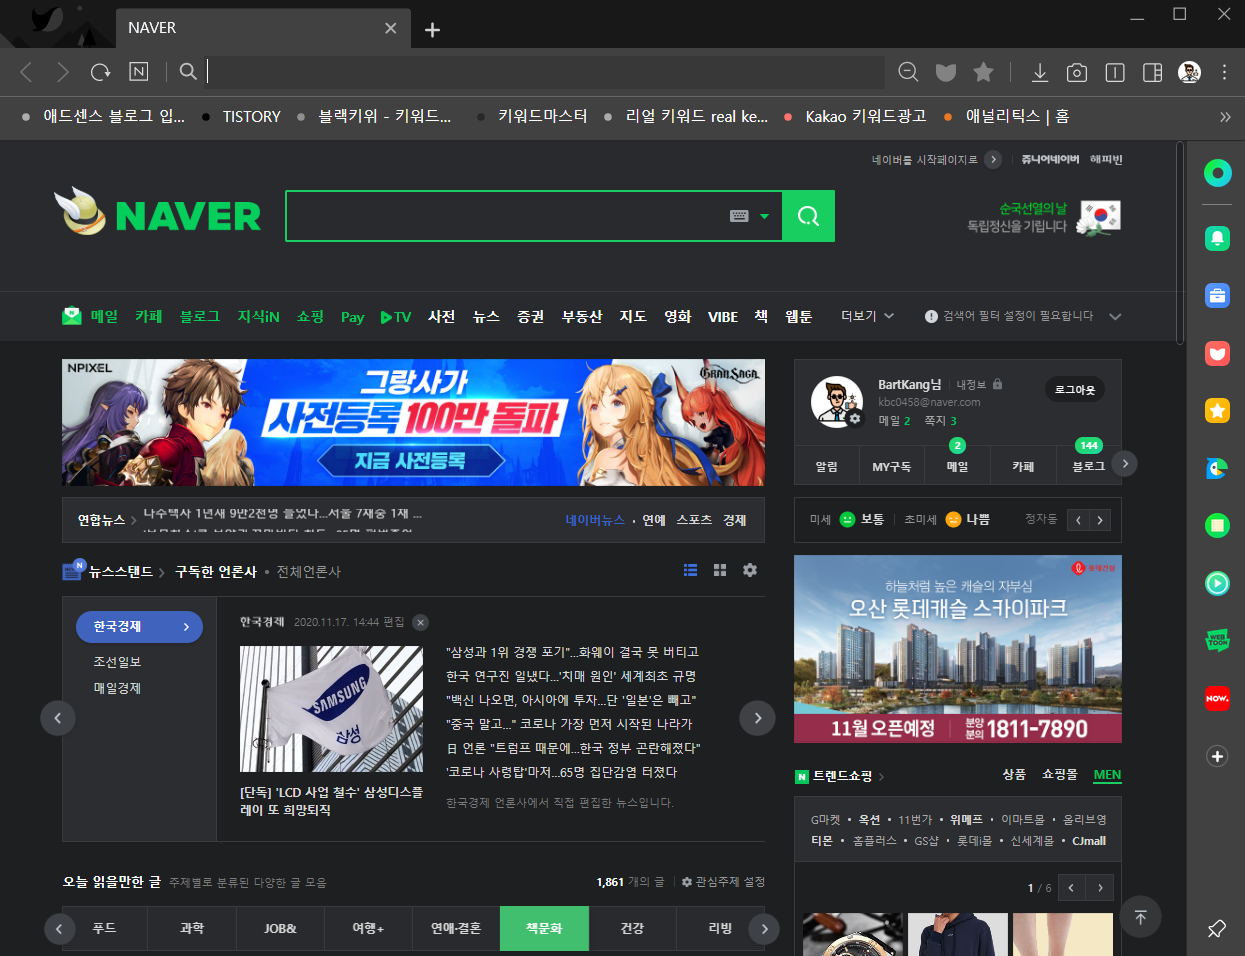Open 관심주제 설정 settings link
1245x956 pixels.
pos(723,882)
